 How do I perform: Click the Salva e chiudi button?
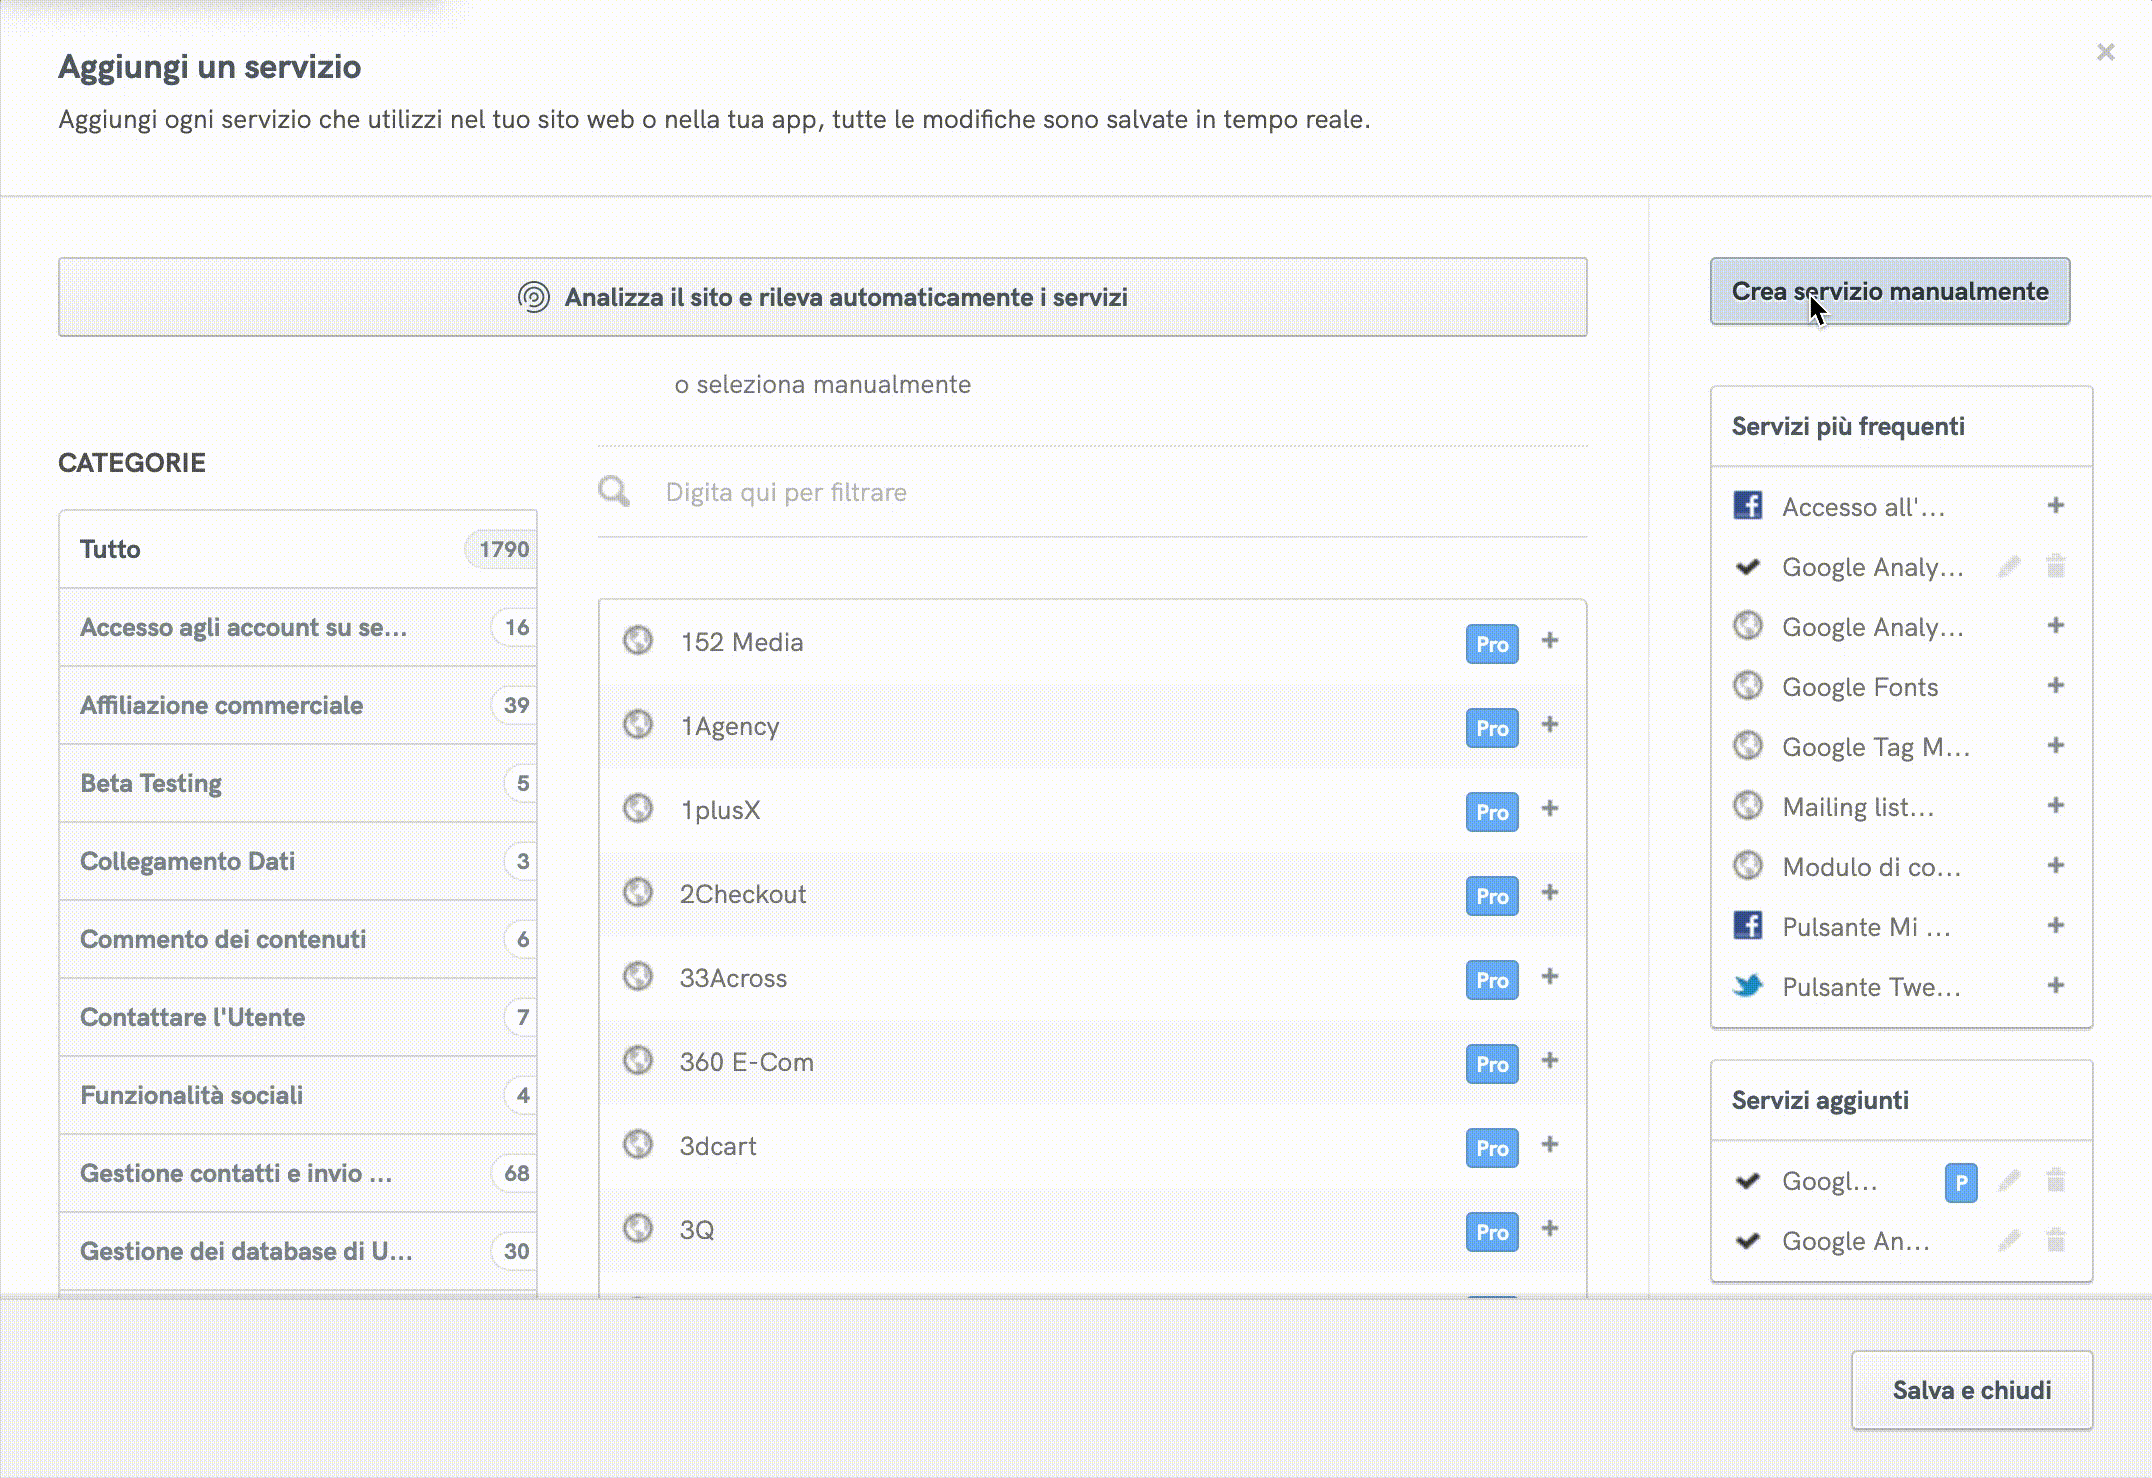(x=1970, y=1389)
